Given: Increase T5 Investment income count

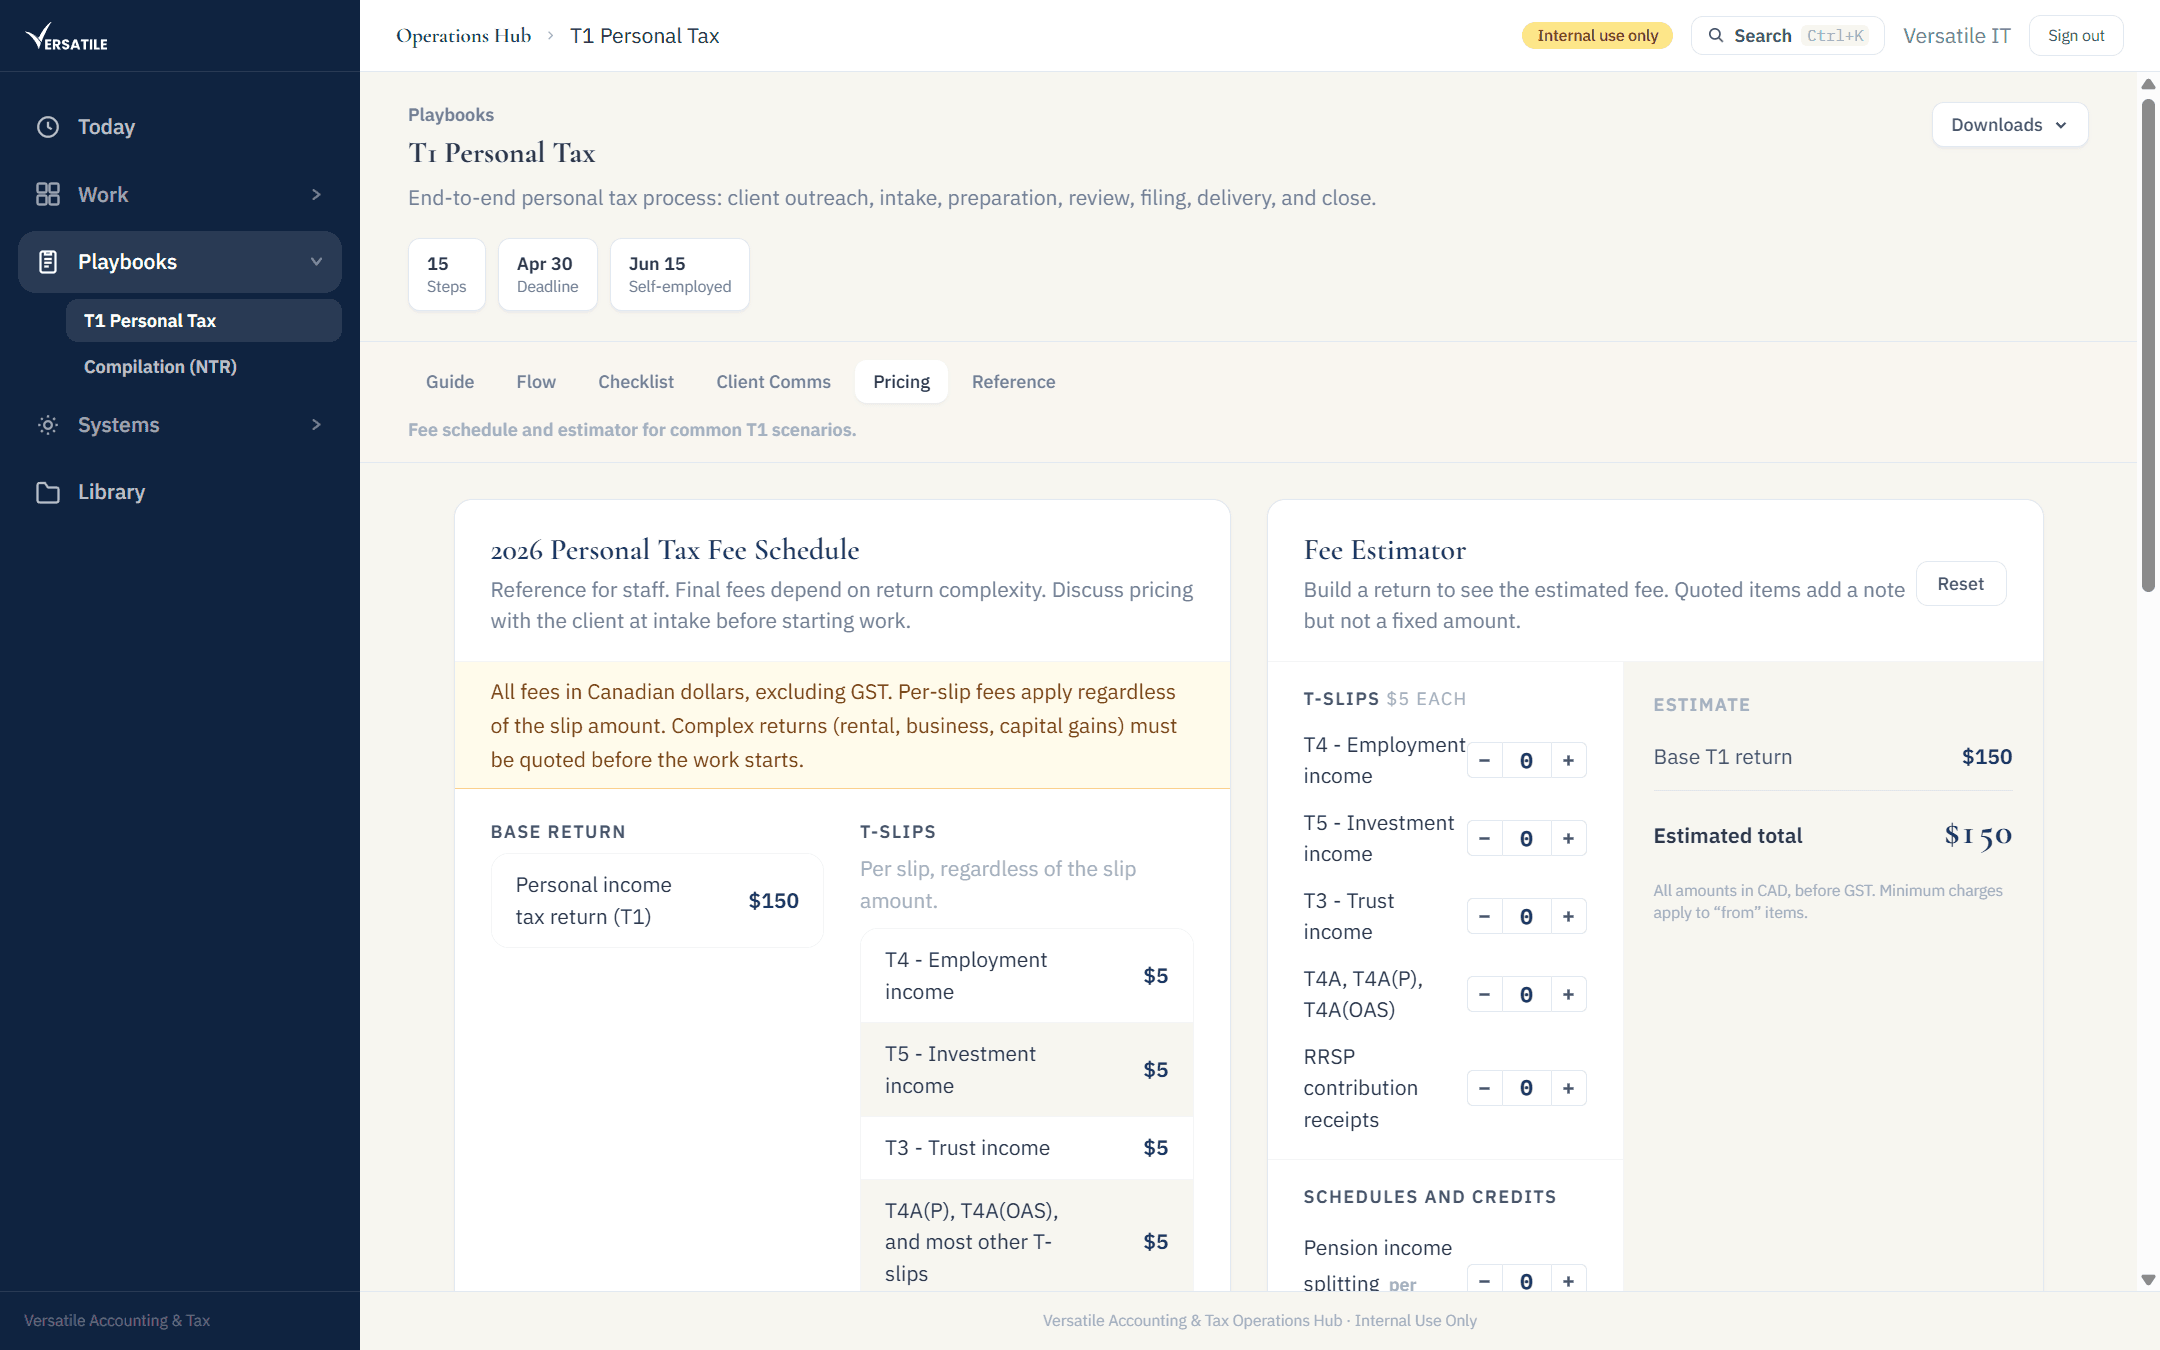Looking at the screenshot, I should (x=1568, y=839).
